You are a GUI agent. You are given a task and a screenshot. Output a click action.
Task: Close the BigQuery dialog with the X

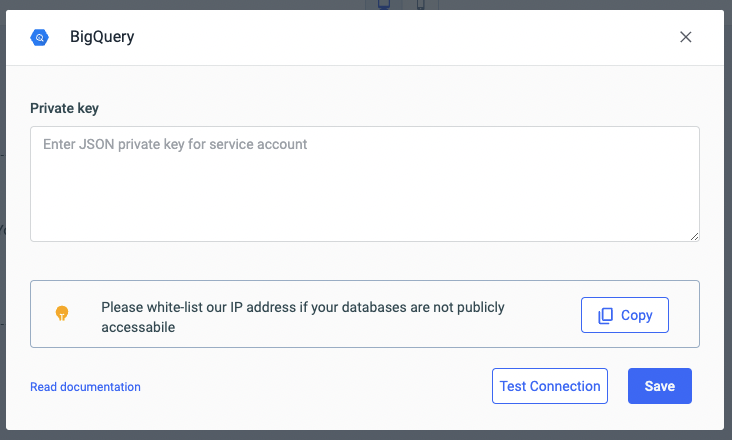[686, 37]
